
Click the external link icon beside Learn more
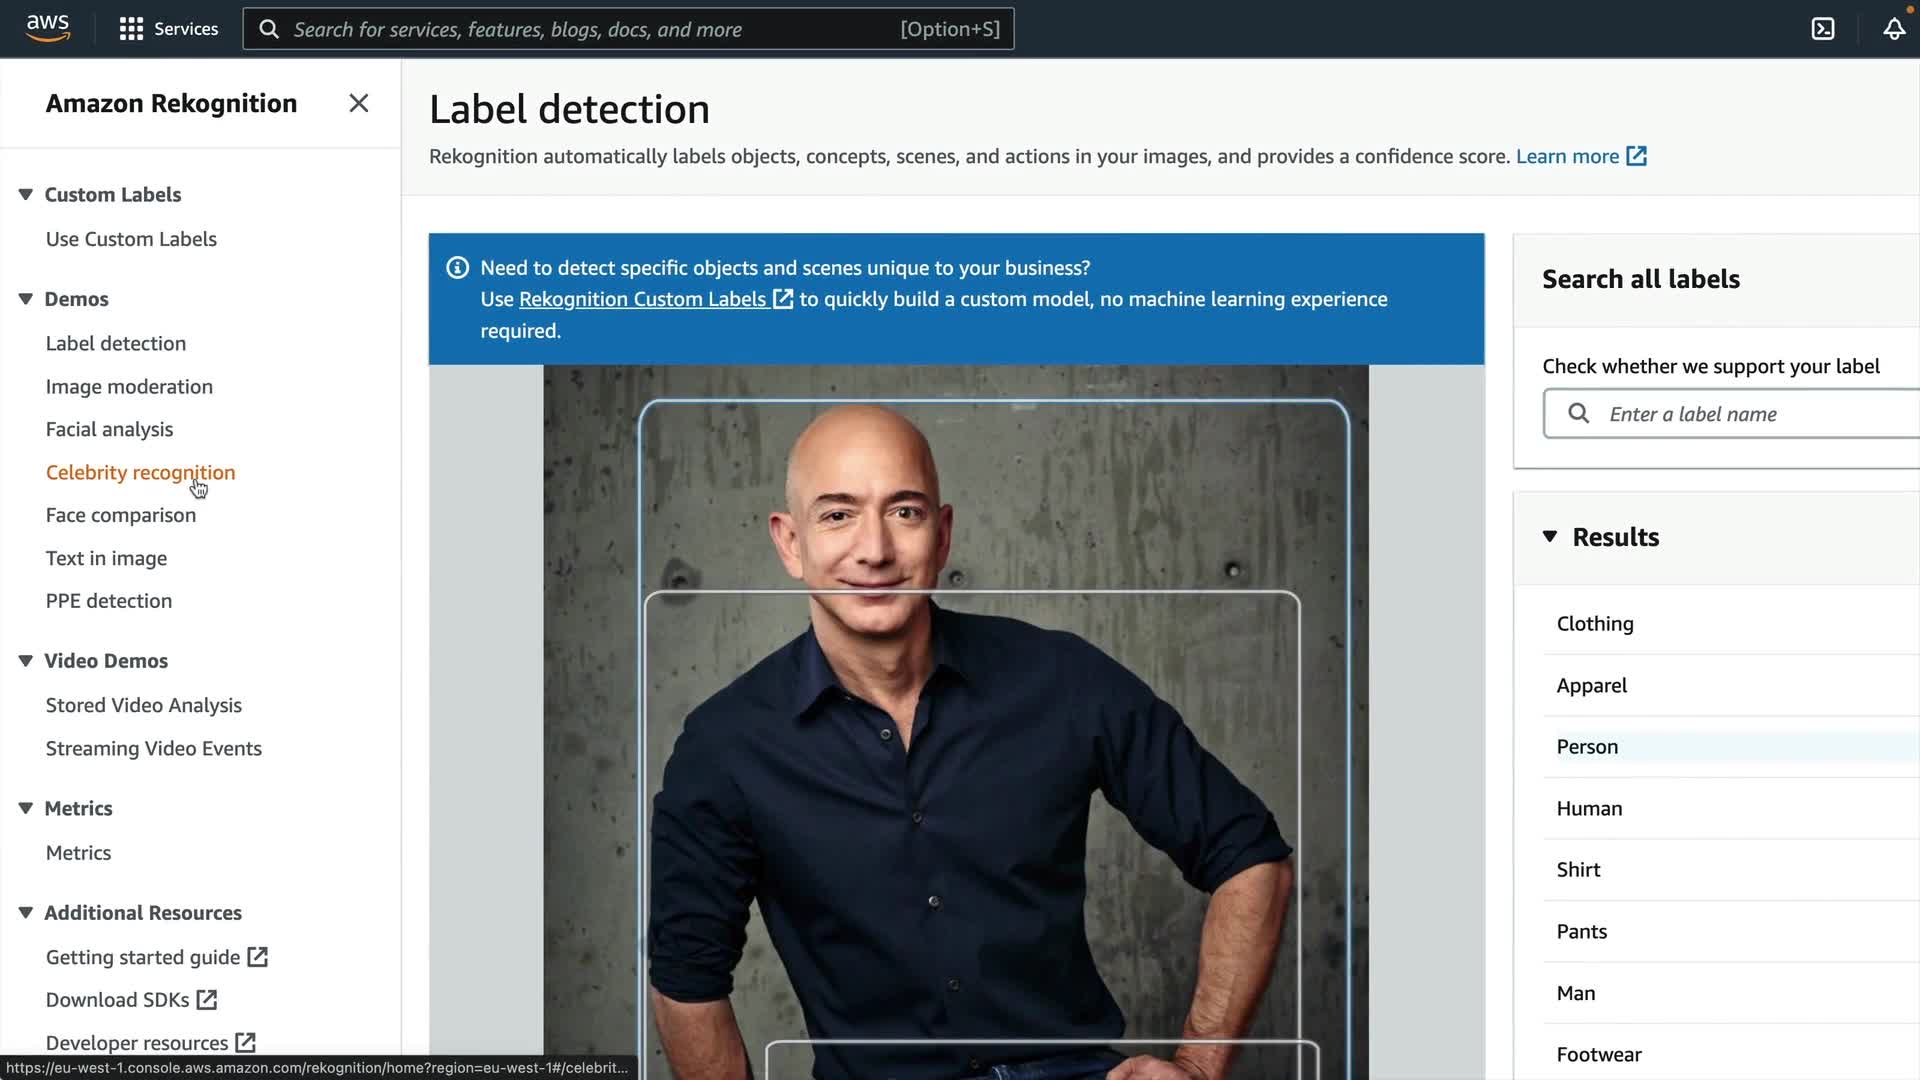click(1636, 156)
